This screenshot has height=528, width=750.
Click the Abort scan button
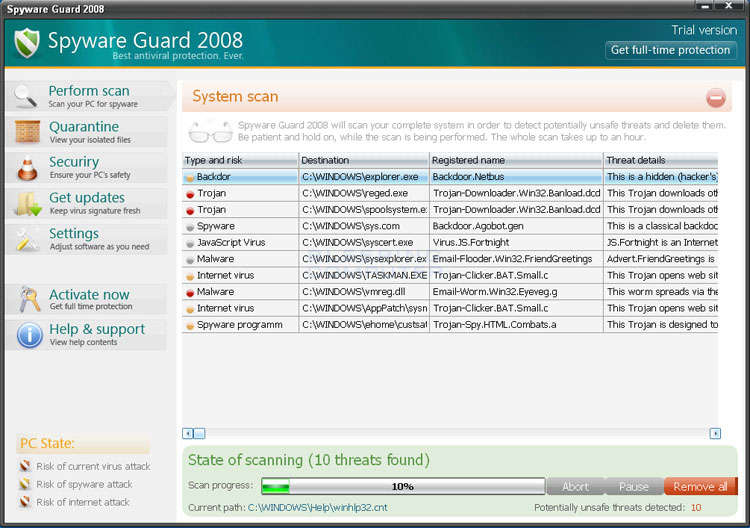click(576, 486)
